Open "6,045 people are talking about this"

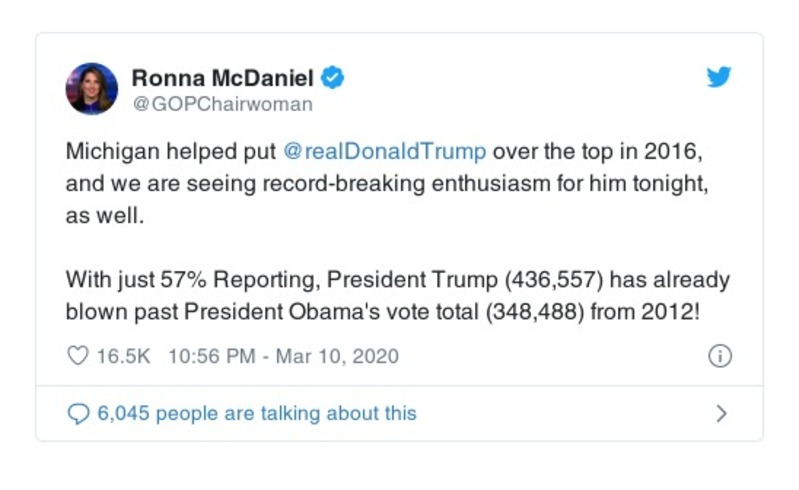(x=256, y=413)
